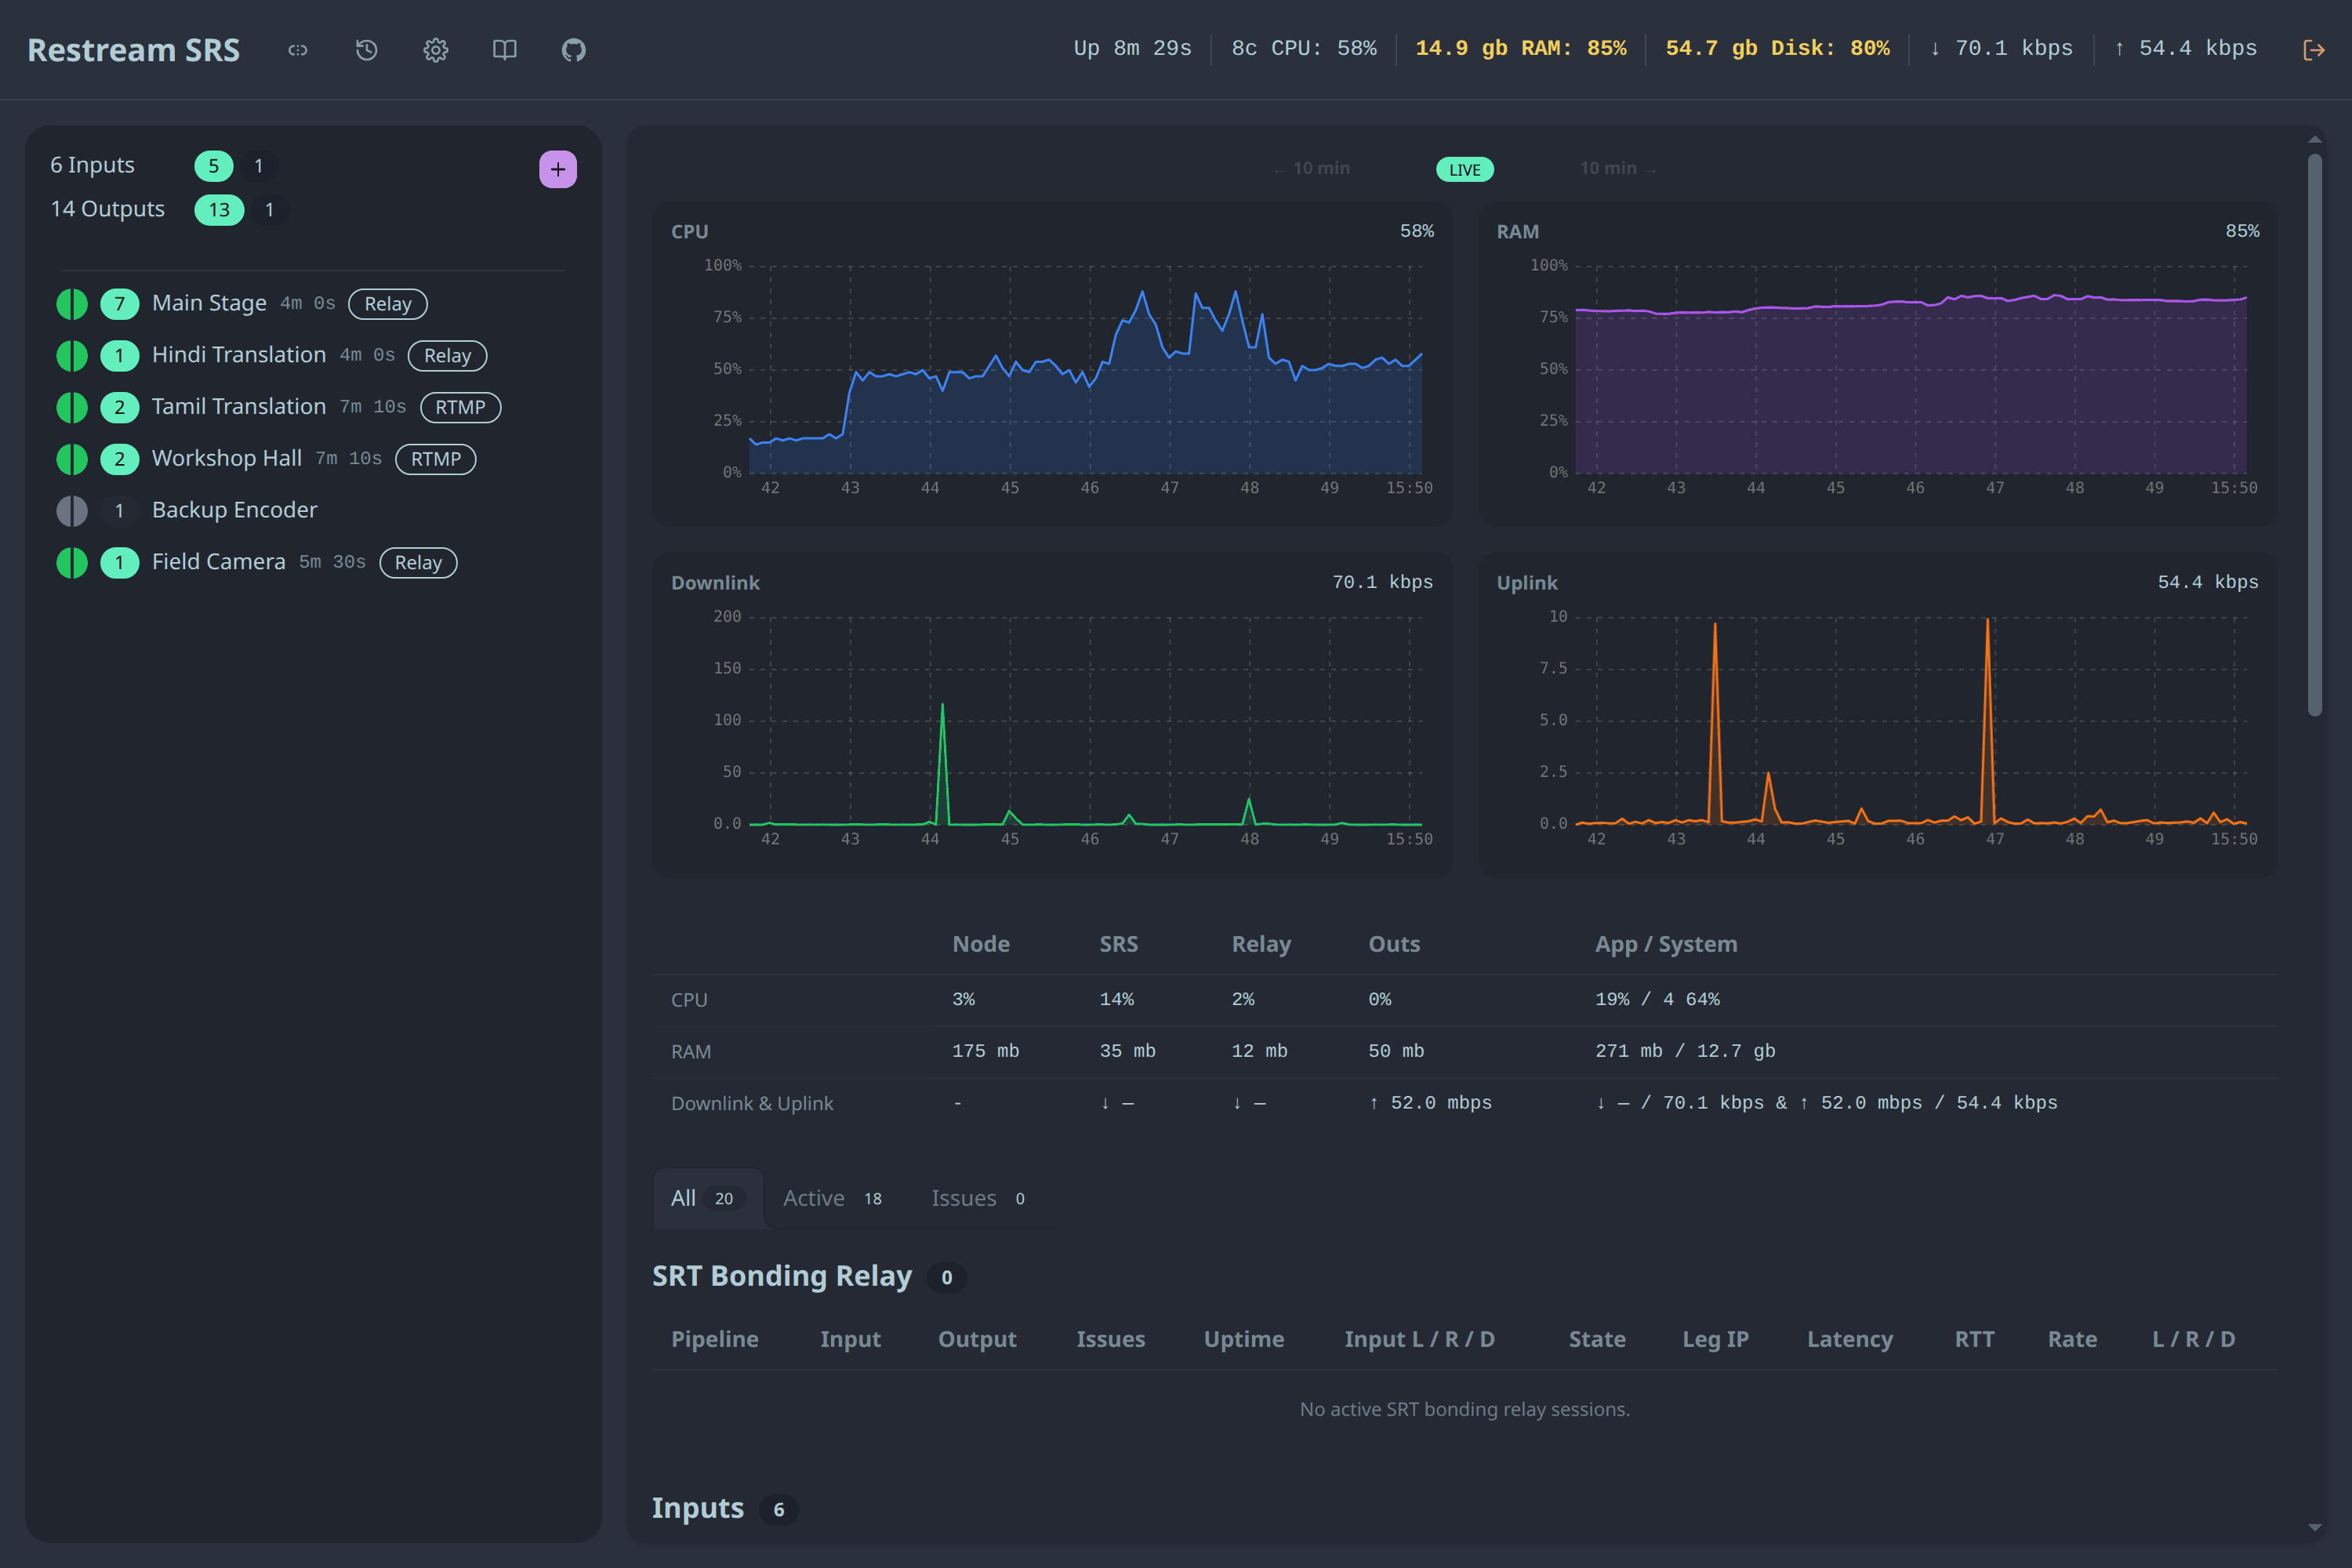Click scrollbar up arrow at top right
Viewport: 2352px width, 1568px height.
(x=2315, y=139)
